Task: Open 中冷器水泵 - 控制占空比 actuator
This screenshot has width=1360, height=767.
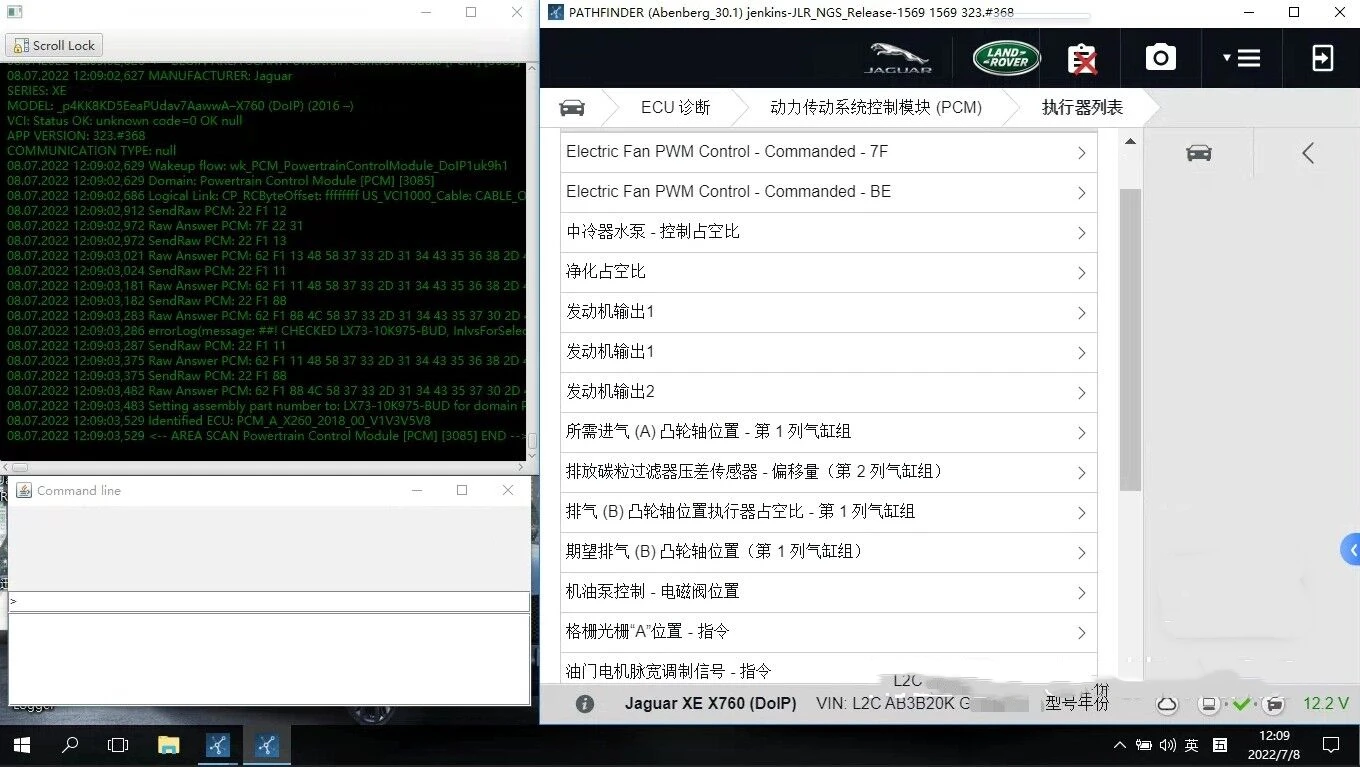Action: pyautogui.click(x=828, y=232)
